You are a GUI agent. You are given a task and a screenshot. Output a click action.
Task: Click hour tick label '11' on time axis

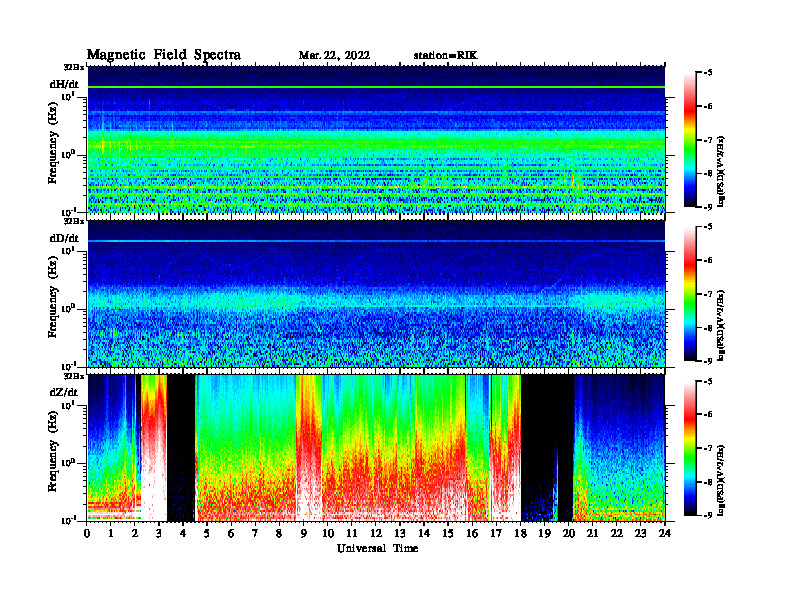pos(352,534)
